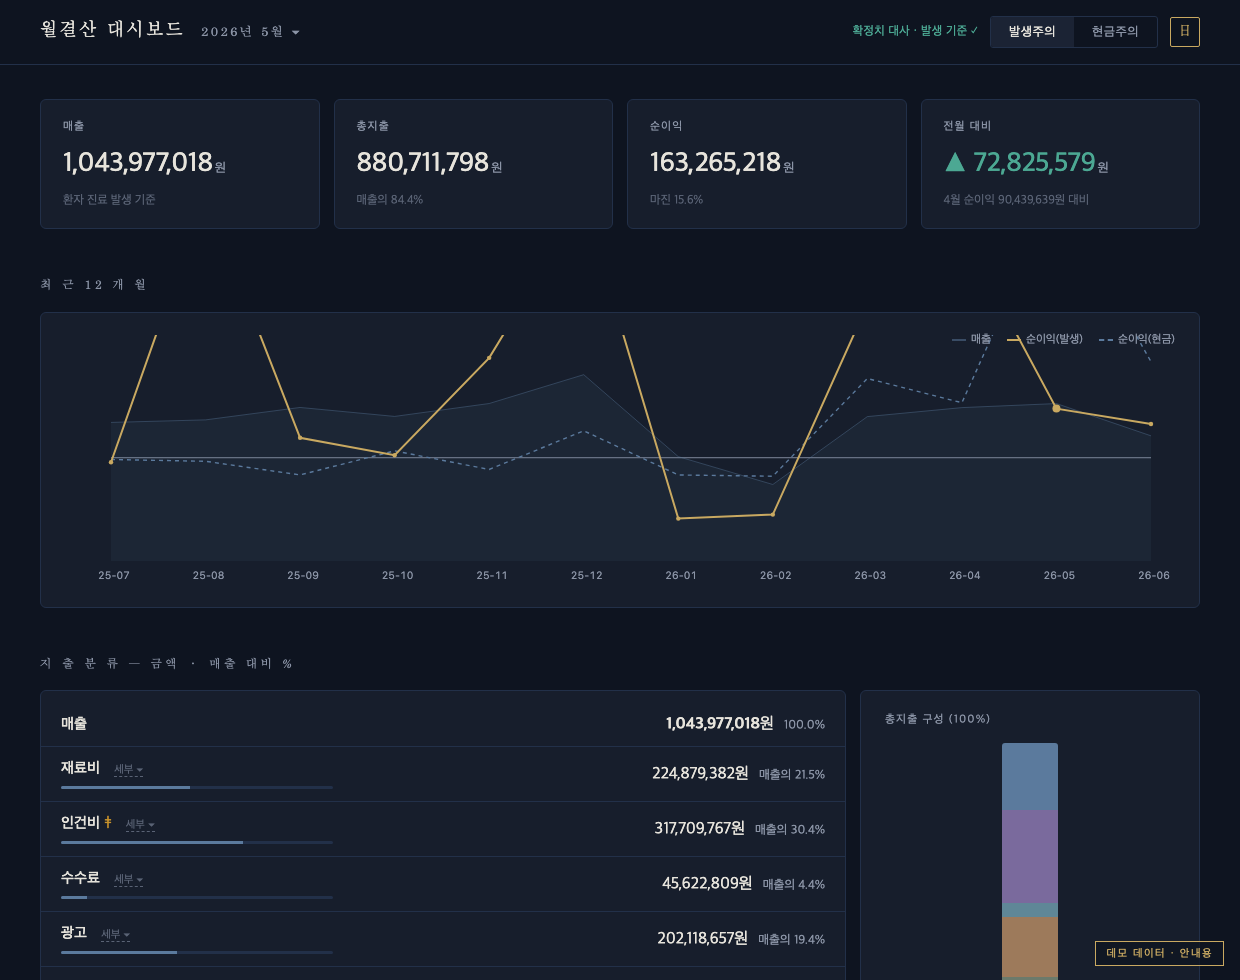Image resolution: width=1240 pixels, height=980 pixels.
Task: Switch to 현금주의 accounting mode
Action: (1115, 32)
